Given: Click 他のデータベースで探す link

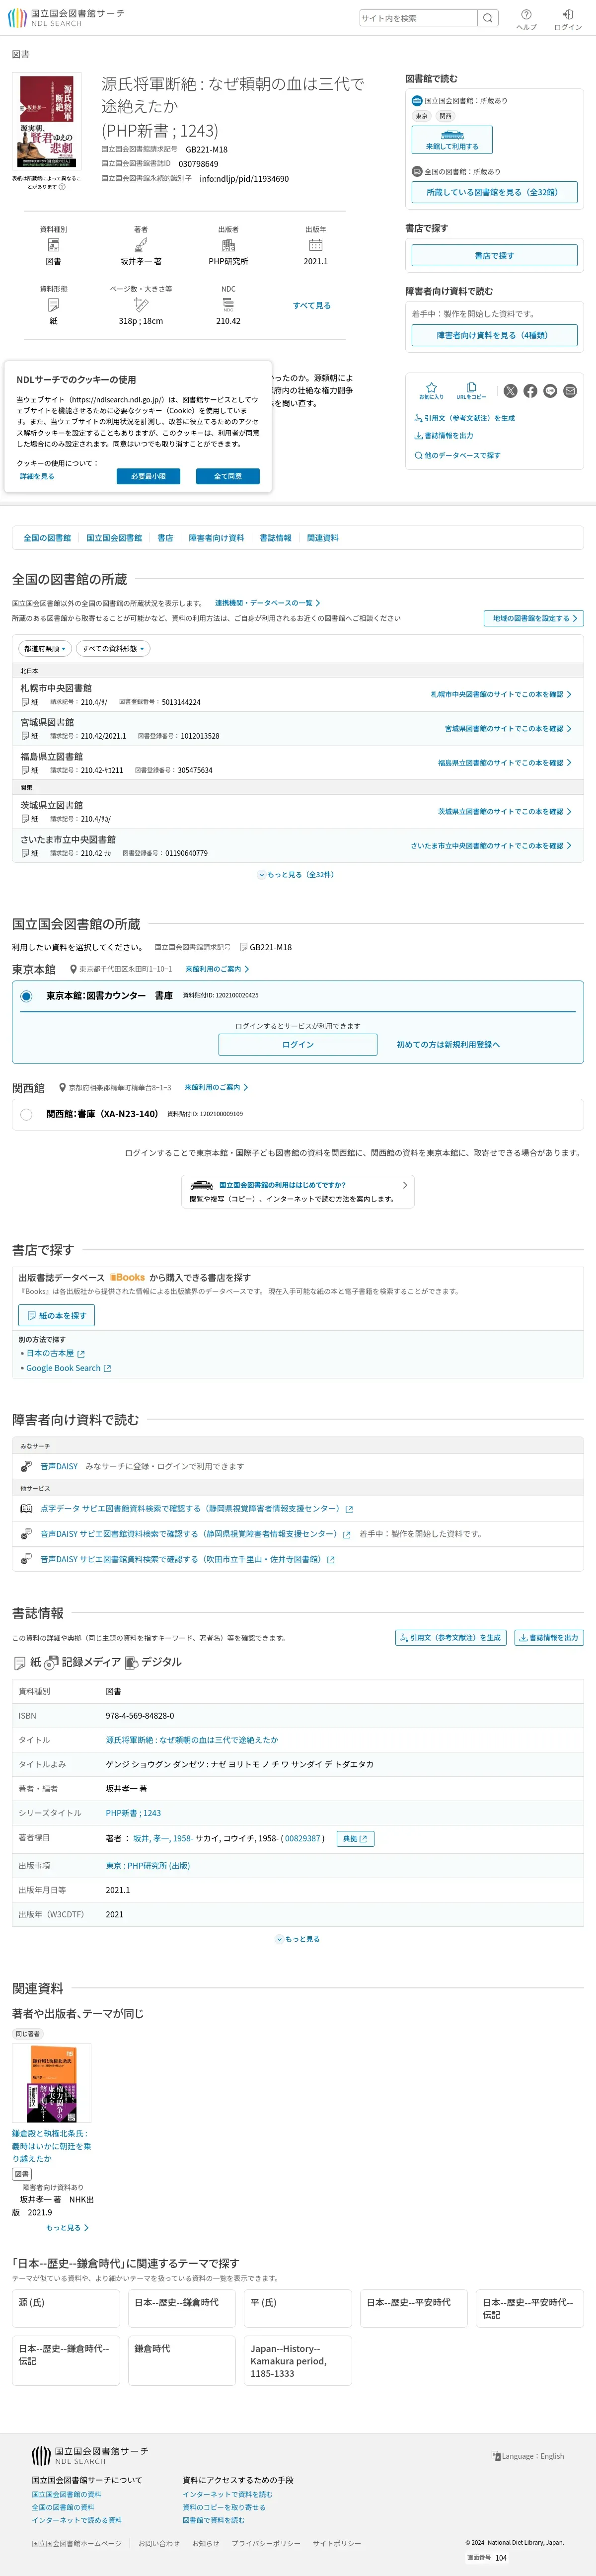Looking at the screenshot, I should (x=457, y=455).
